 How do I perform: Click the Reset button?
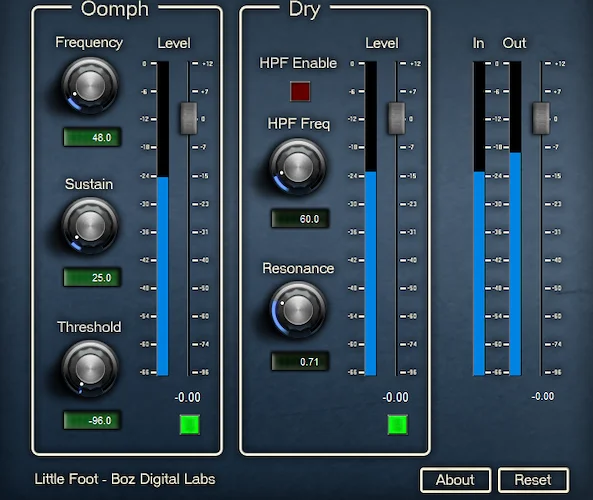(533, 480)
